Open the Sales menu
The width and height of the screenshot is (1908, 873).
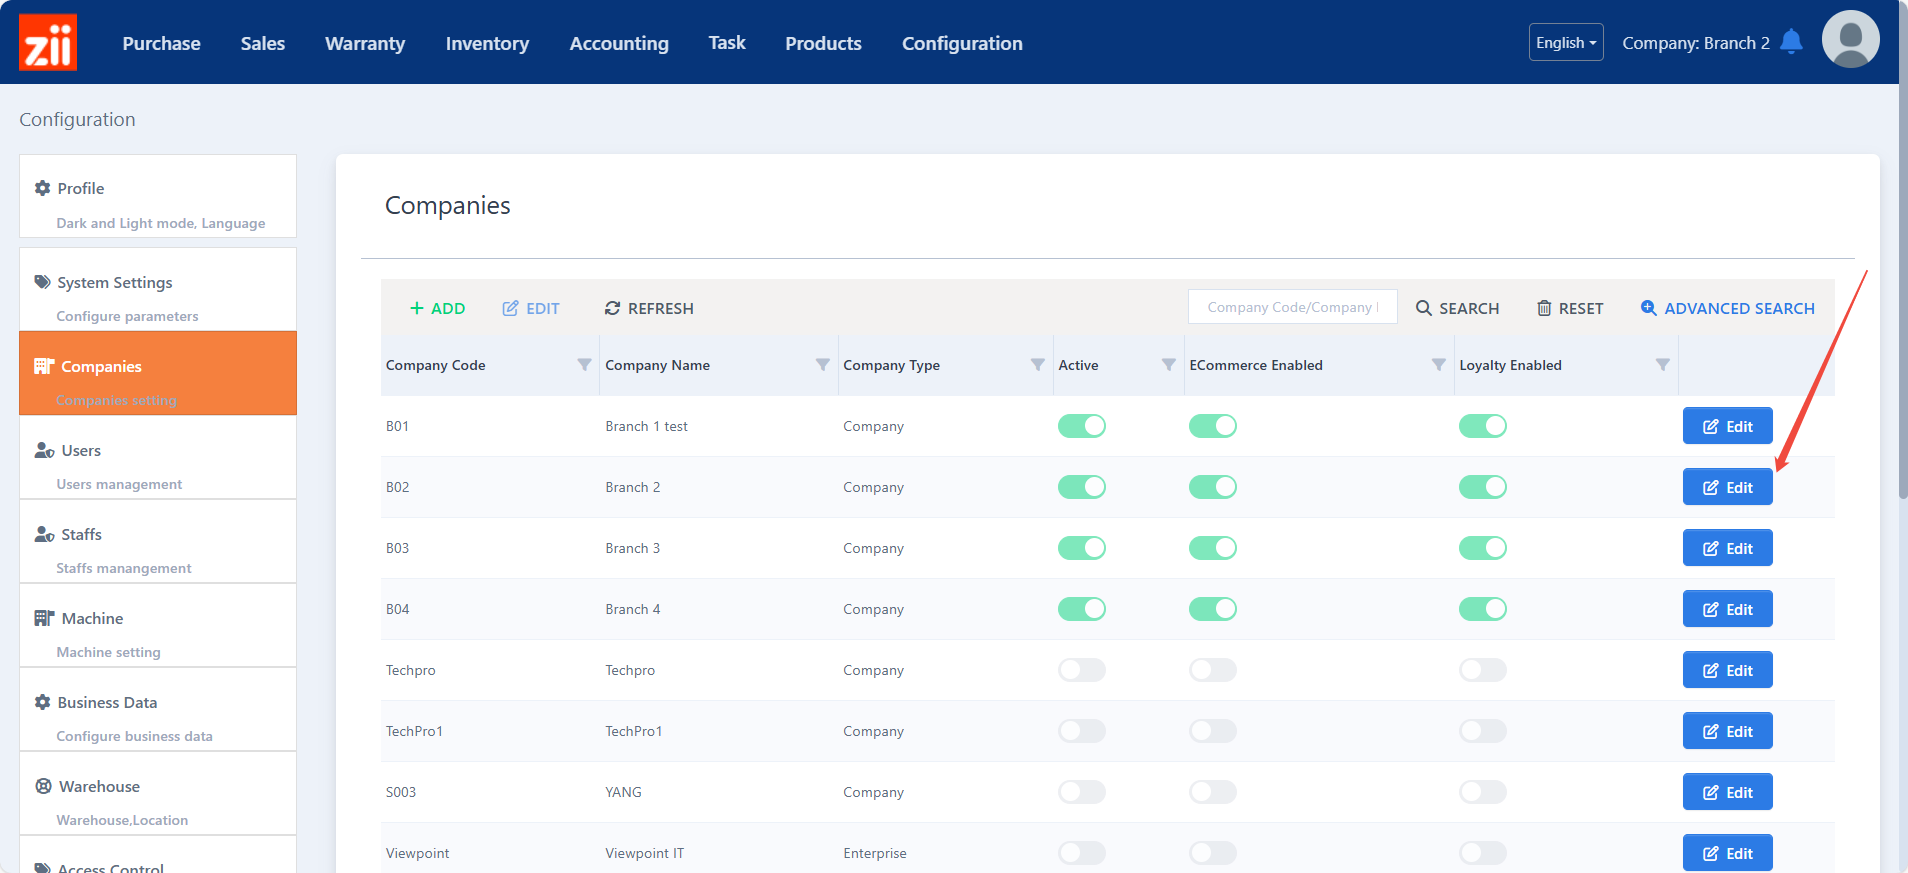pos(263,43)
